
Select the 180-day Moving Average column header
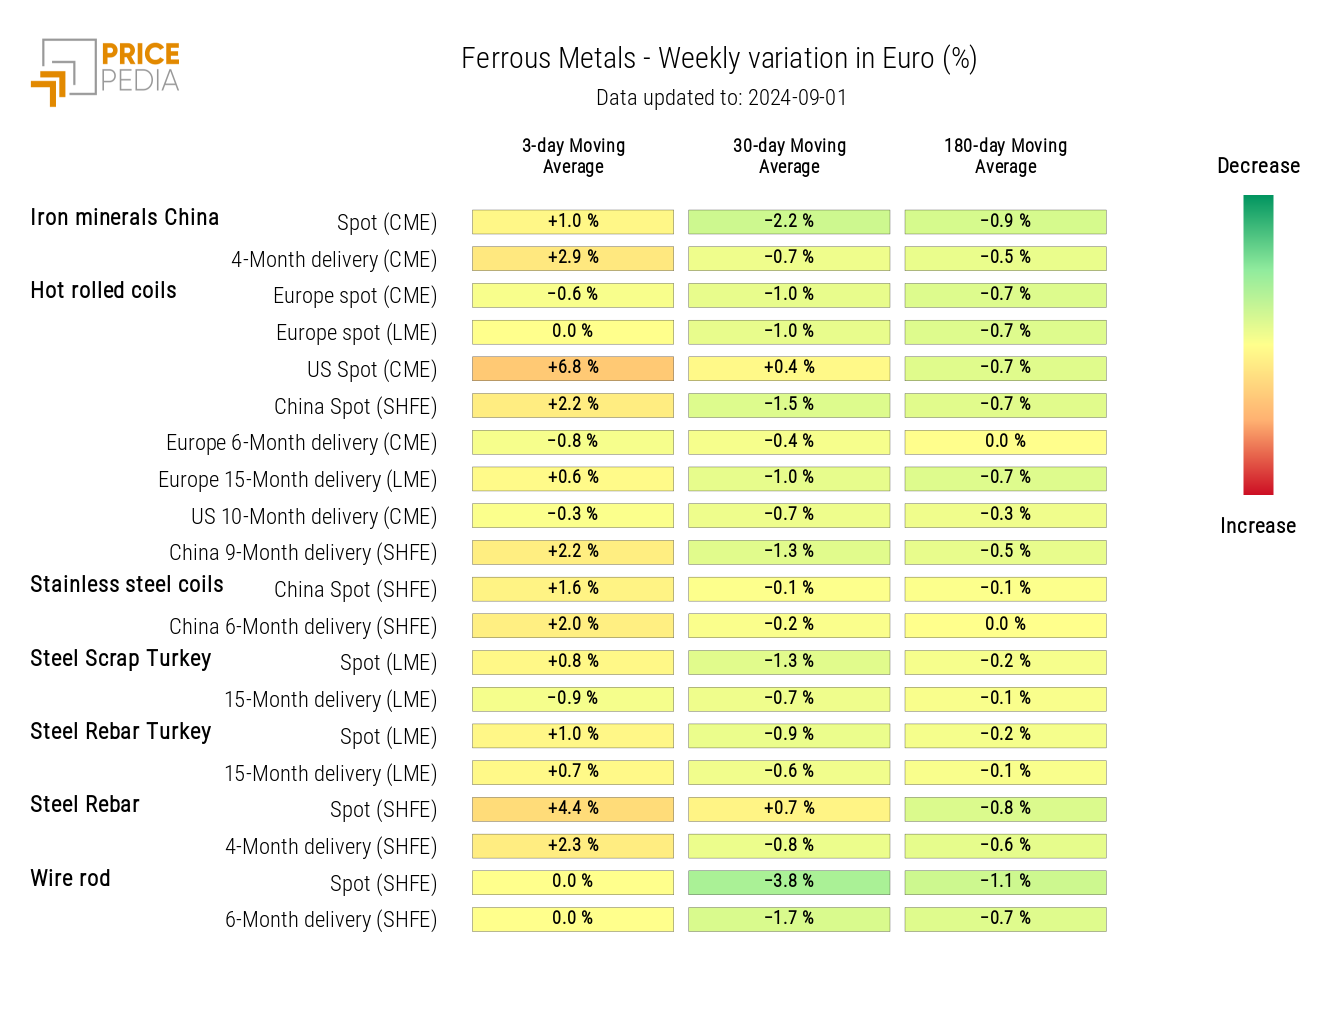pyautogui.click(x=1005, y=156)
